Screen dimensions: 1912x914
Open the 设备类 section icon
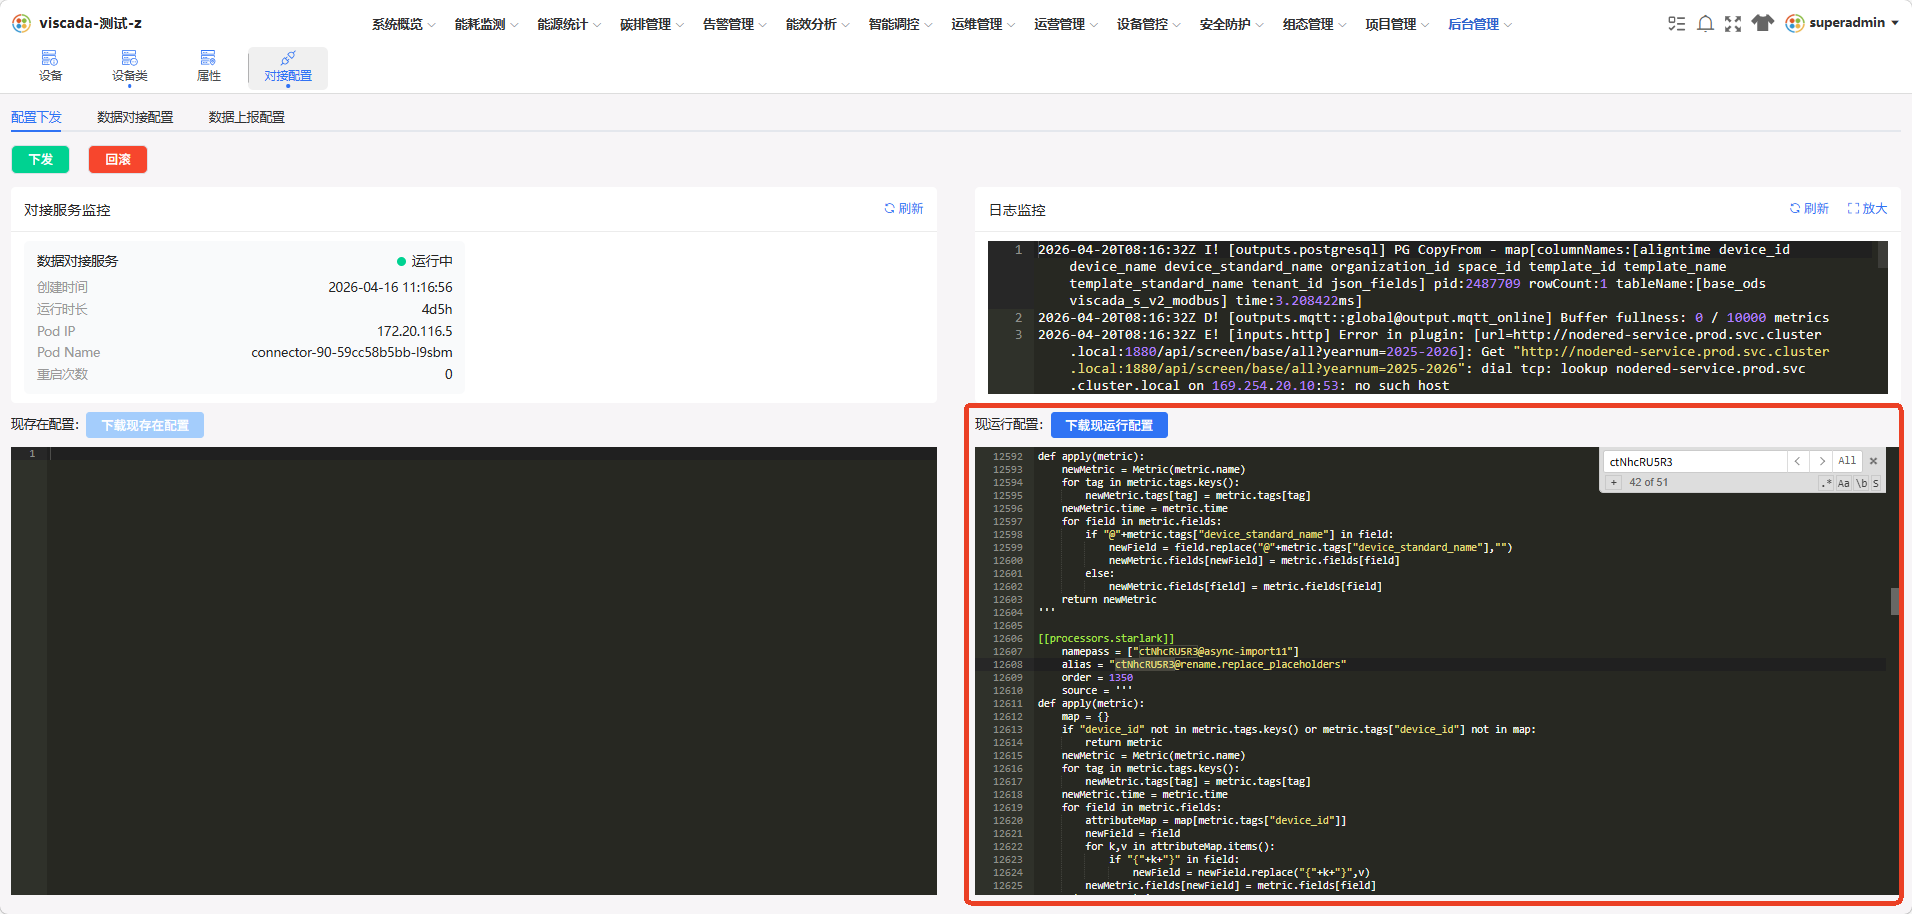click(x=130, y=66)
